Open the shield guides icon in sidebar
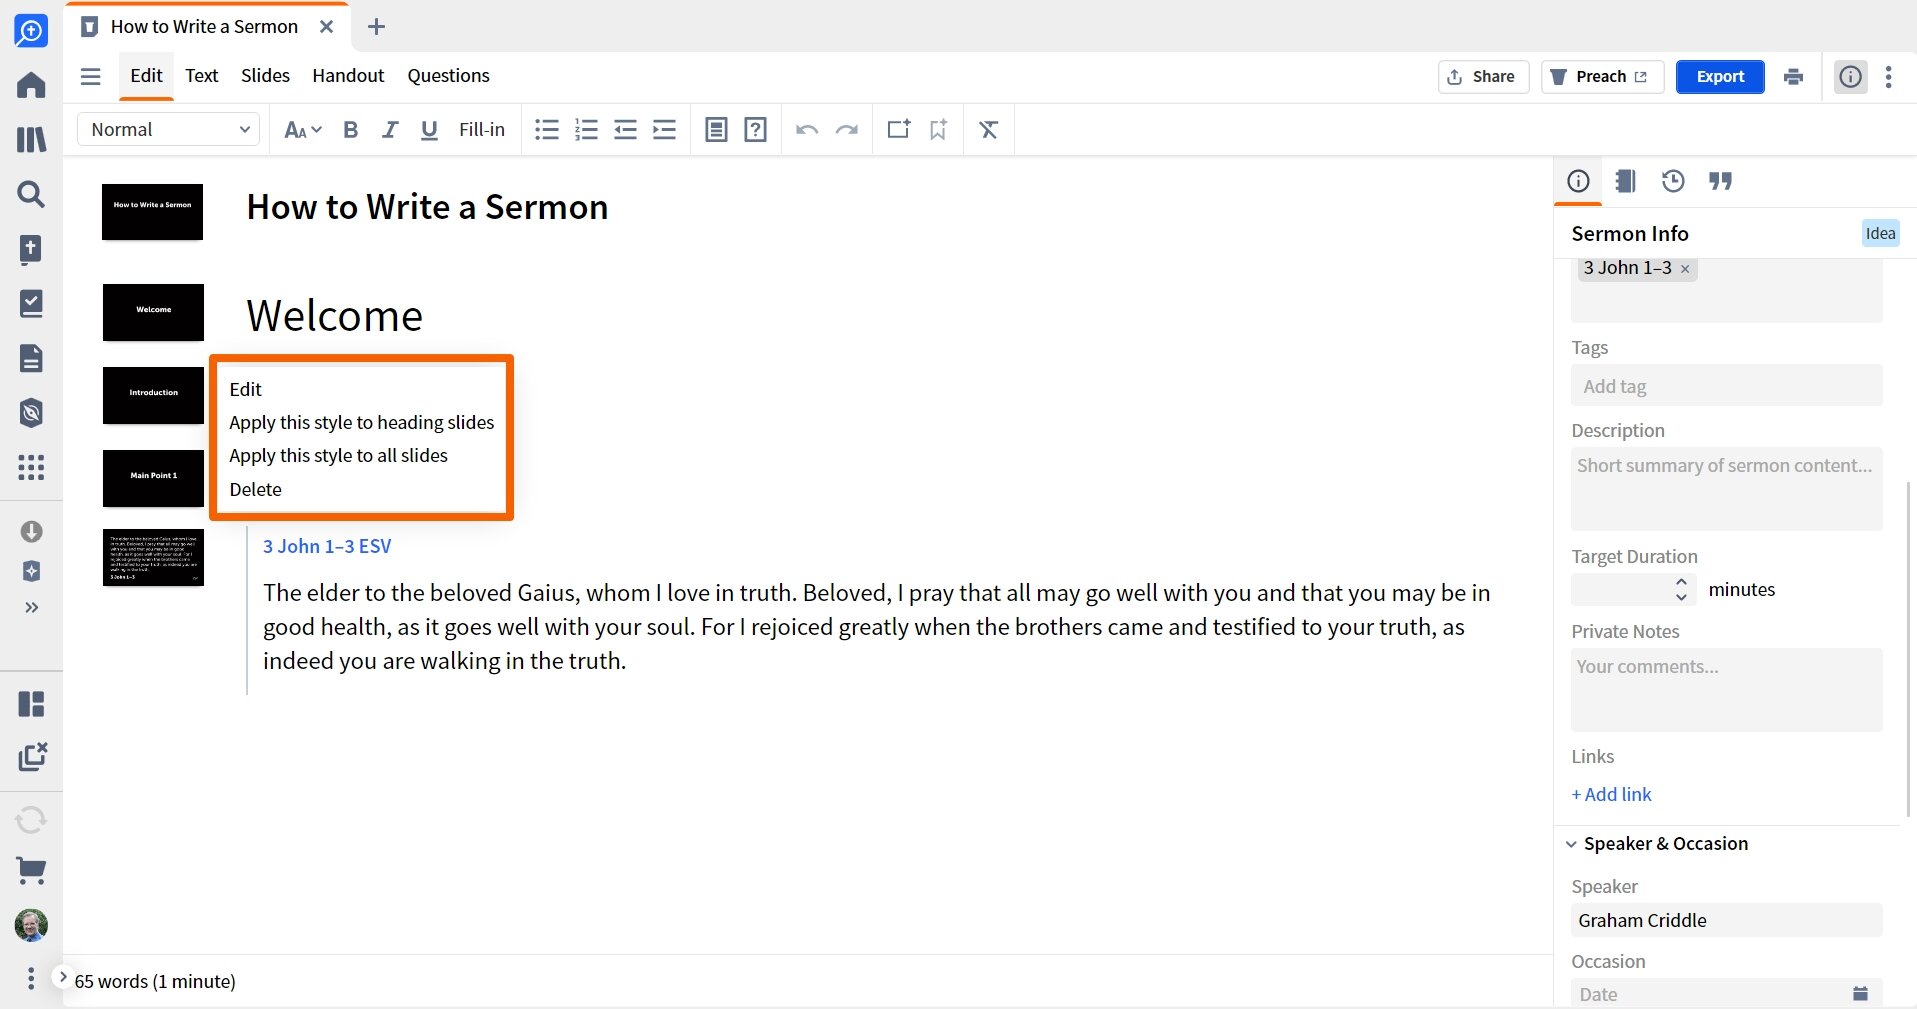The height and width of the screenshot is (1009, 1917). pos(31,412)
